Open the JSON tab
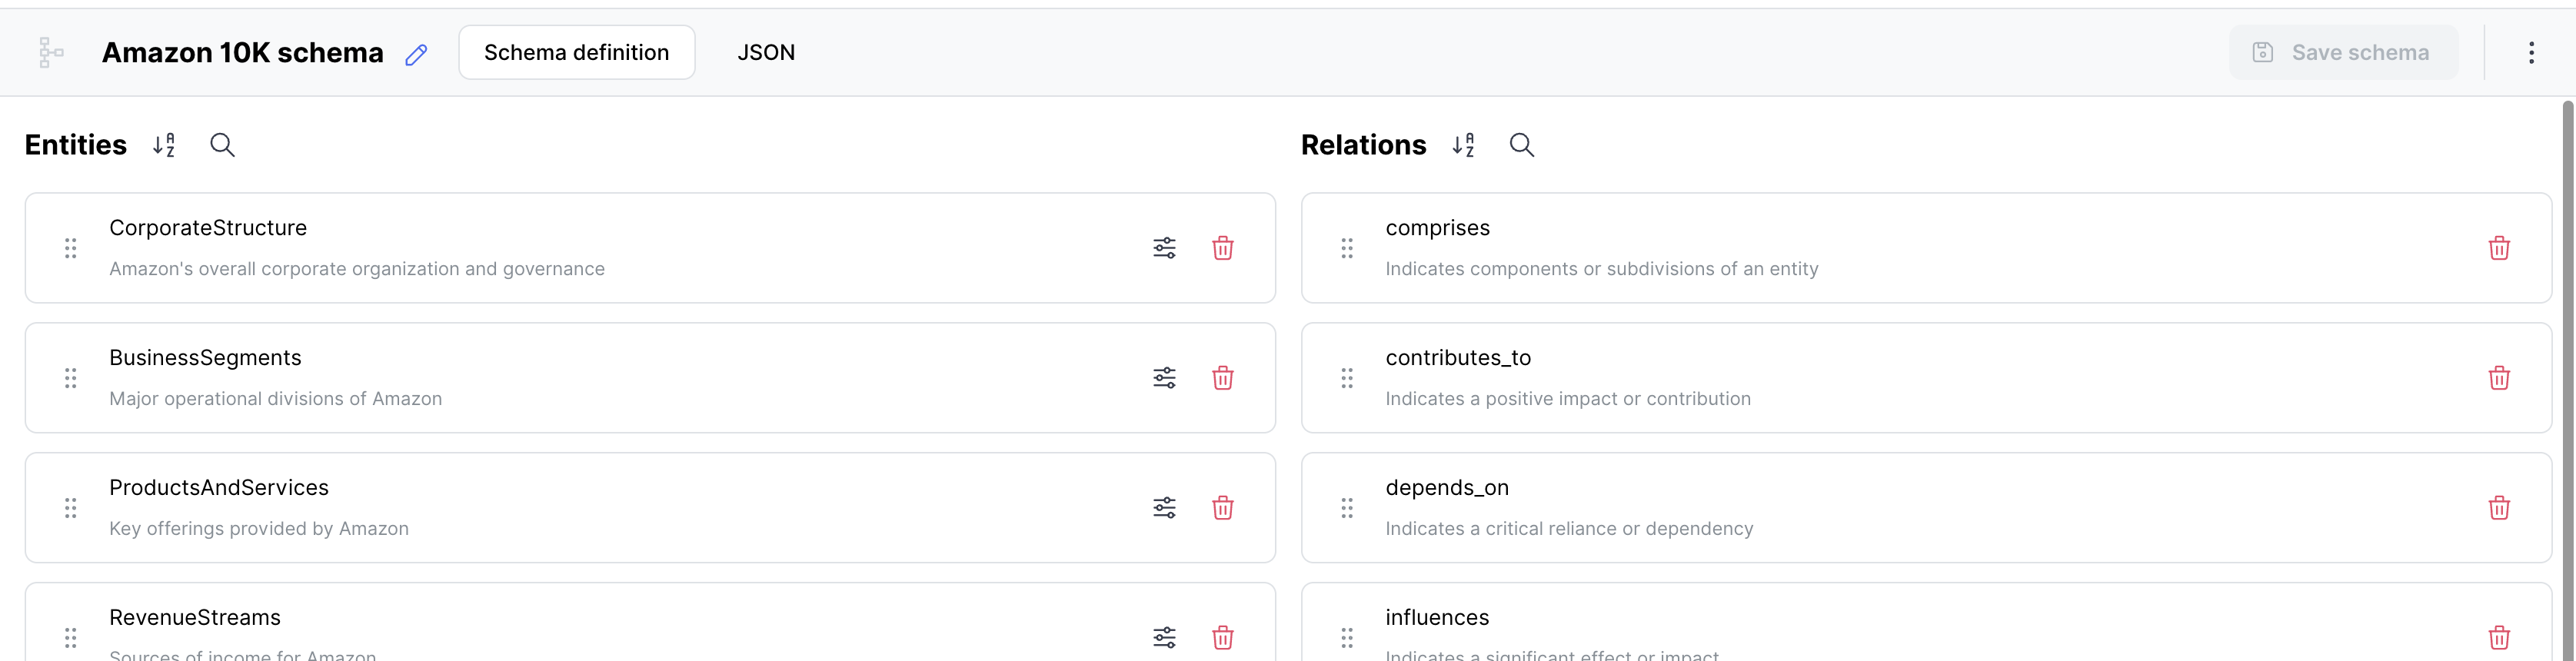This screenshot has width=2576, height=661. (x=766, y=52)
